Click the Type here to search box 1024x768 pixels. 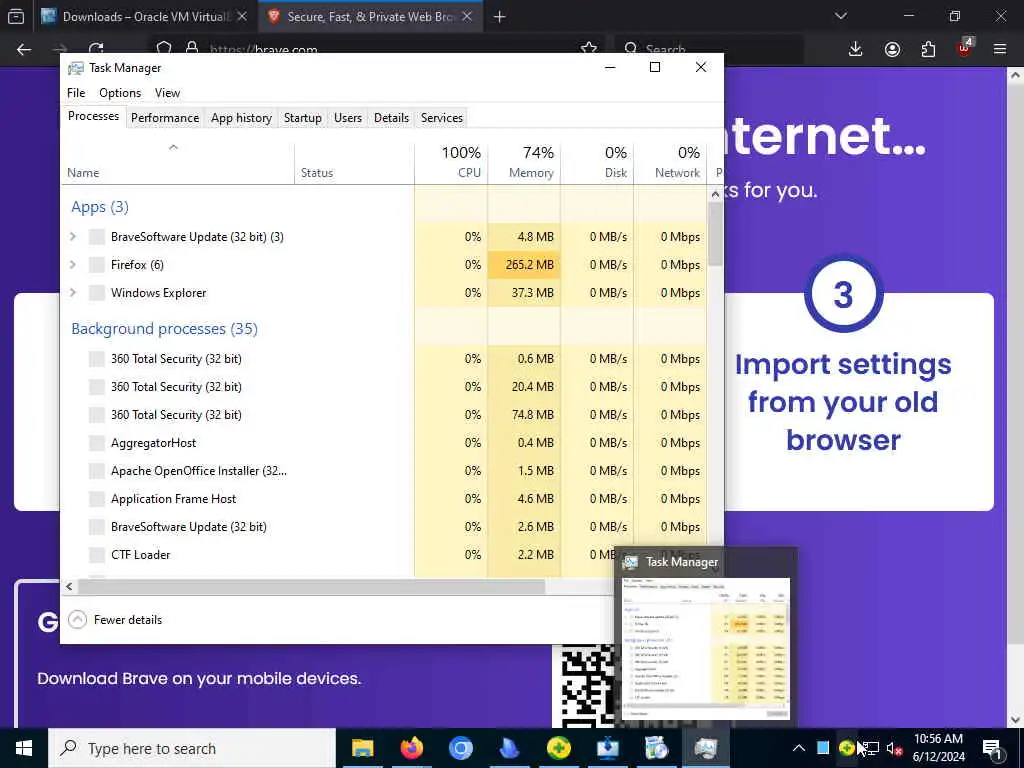point(192,748)
